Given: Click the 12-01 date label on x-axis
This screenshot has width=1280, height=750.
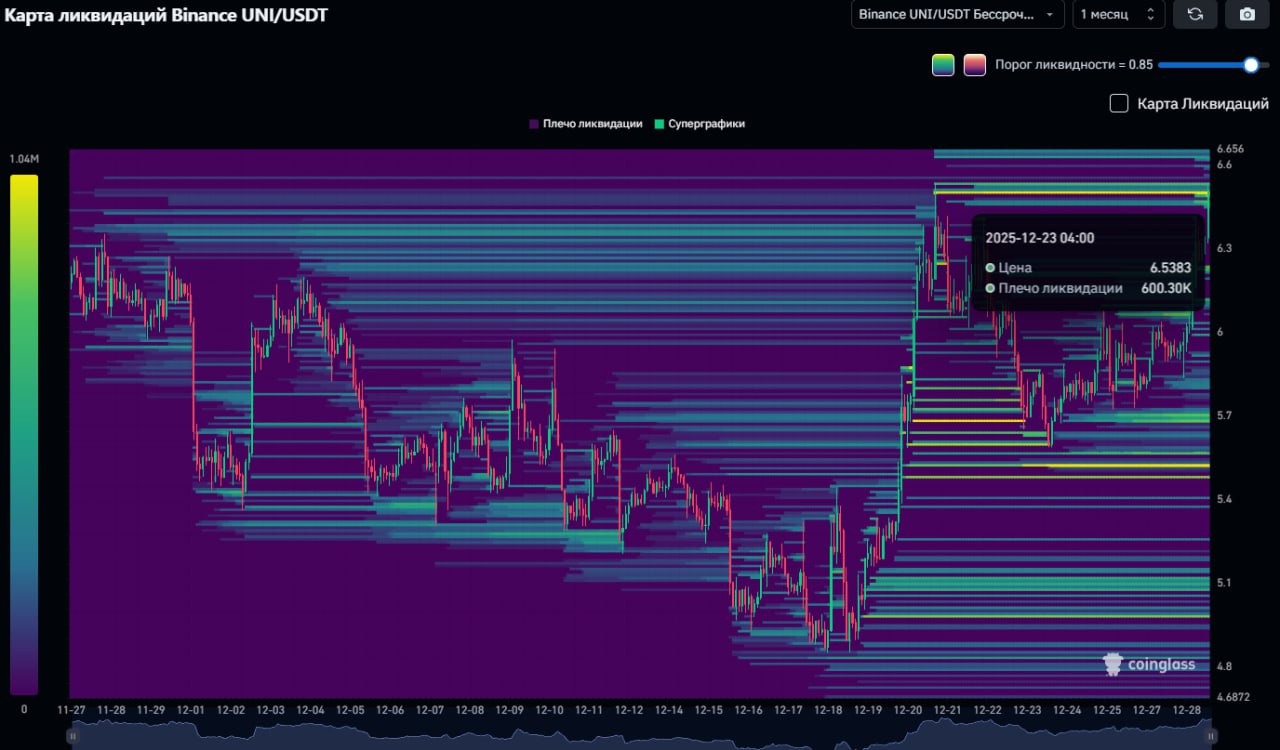Looking at the screenshot, I should tap(190, 710).
